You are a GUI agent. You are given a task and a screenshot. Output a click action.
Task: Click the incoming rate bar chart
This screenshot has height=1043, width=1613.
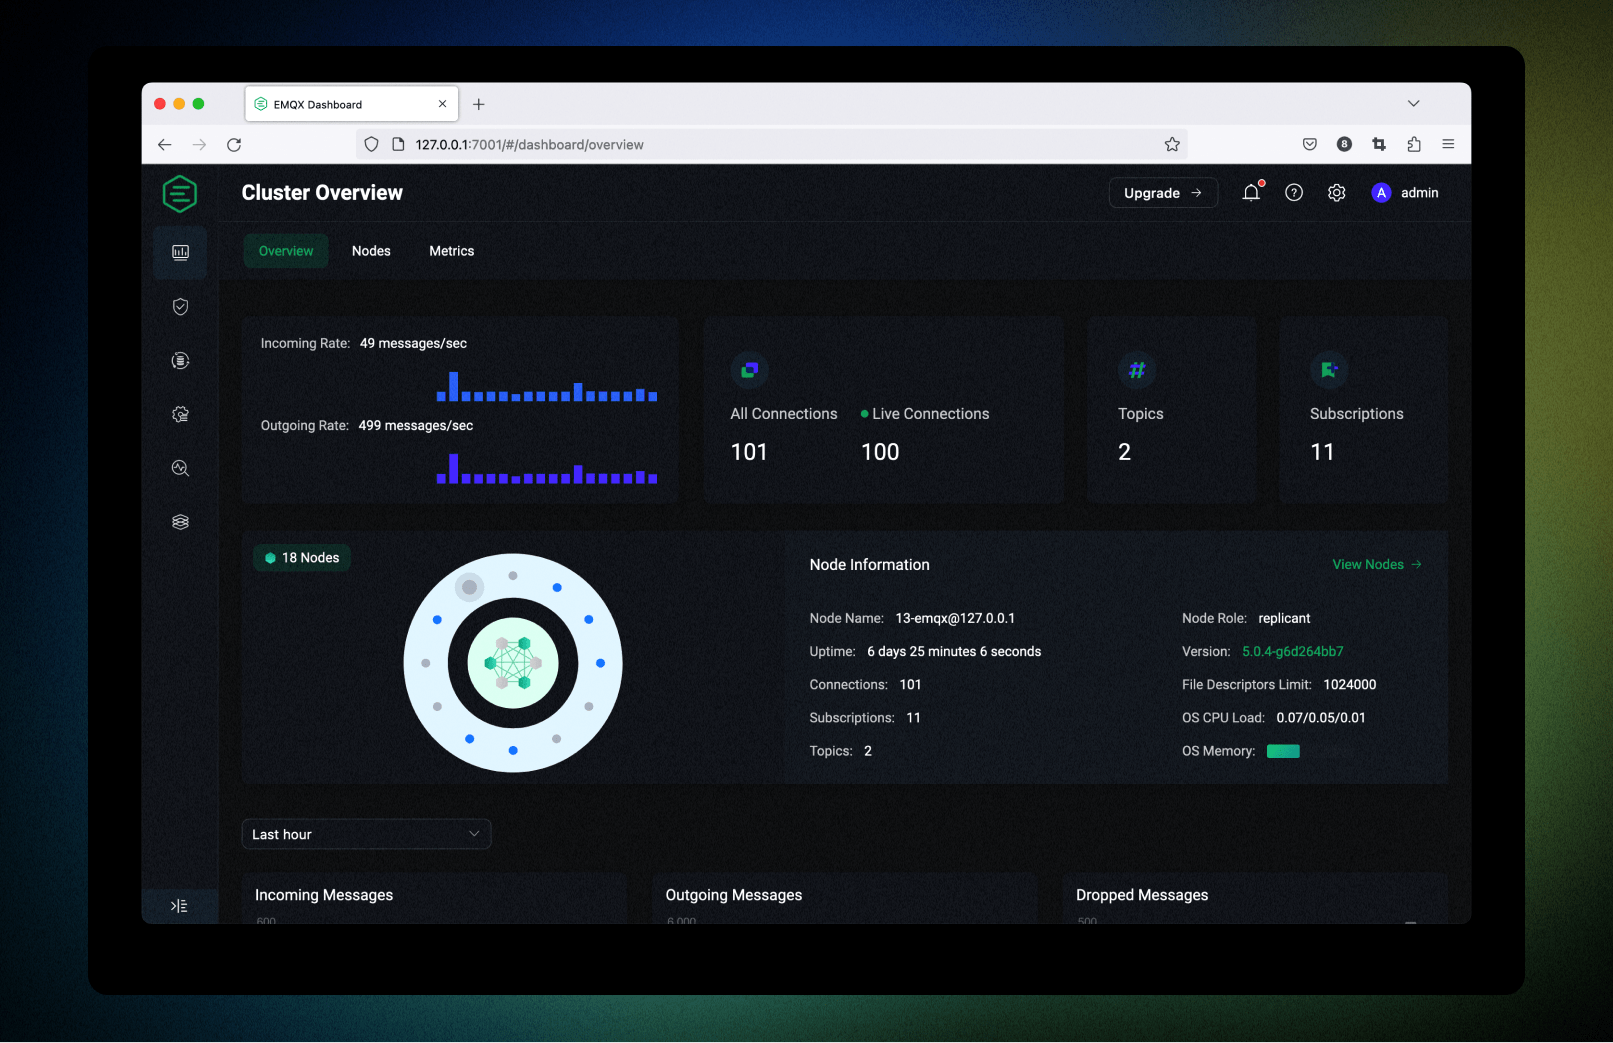coord(547,386)
